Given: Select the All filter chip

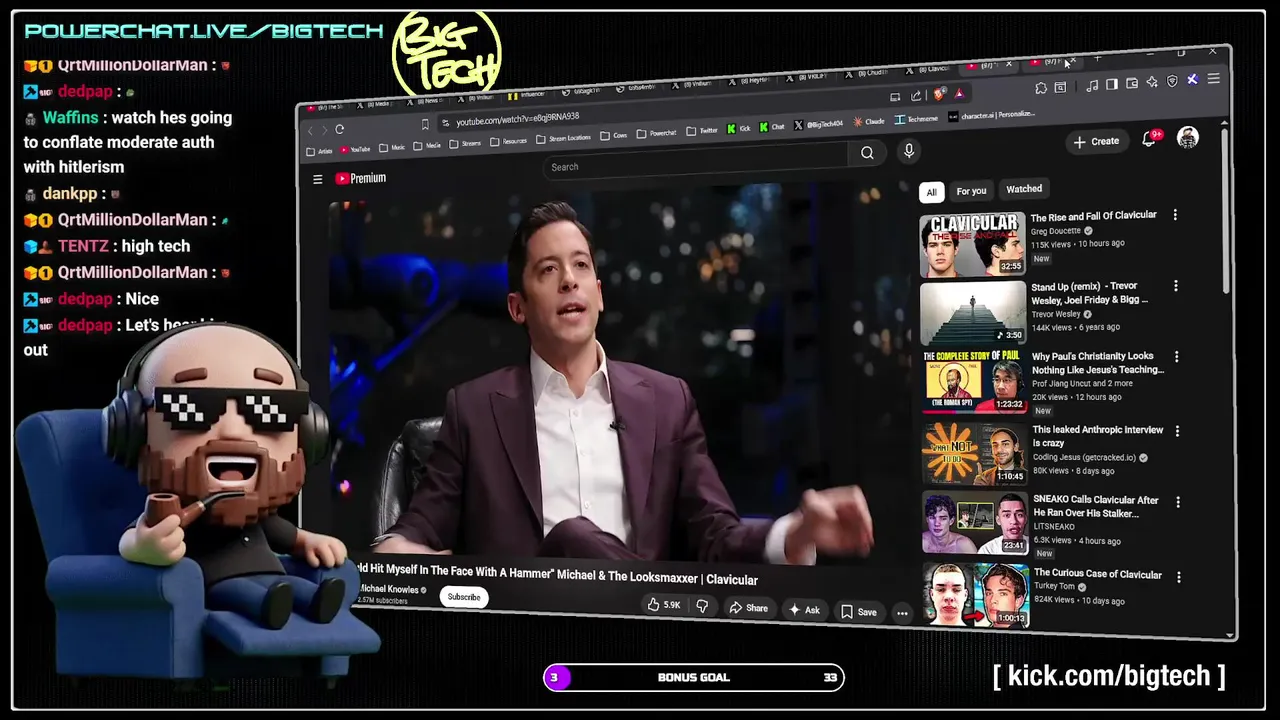Looking at the screenshot, I should (931, 192).
